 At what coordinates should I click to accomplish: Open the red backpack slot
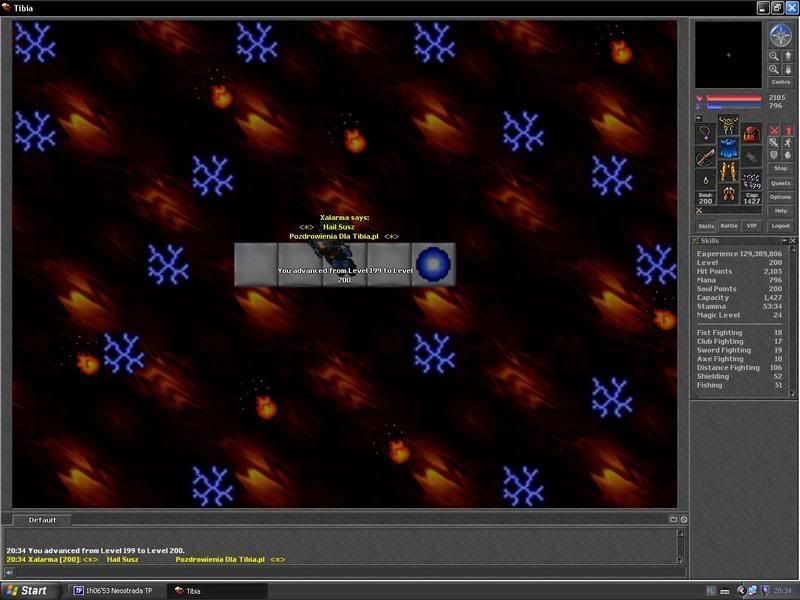pyautogui.click(x=752, y=134)
